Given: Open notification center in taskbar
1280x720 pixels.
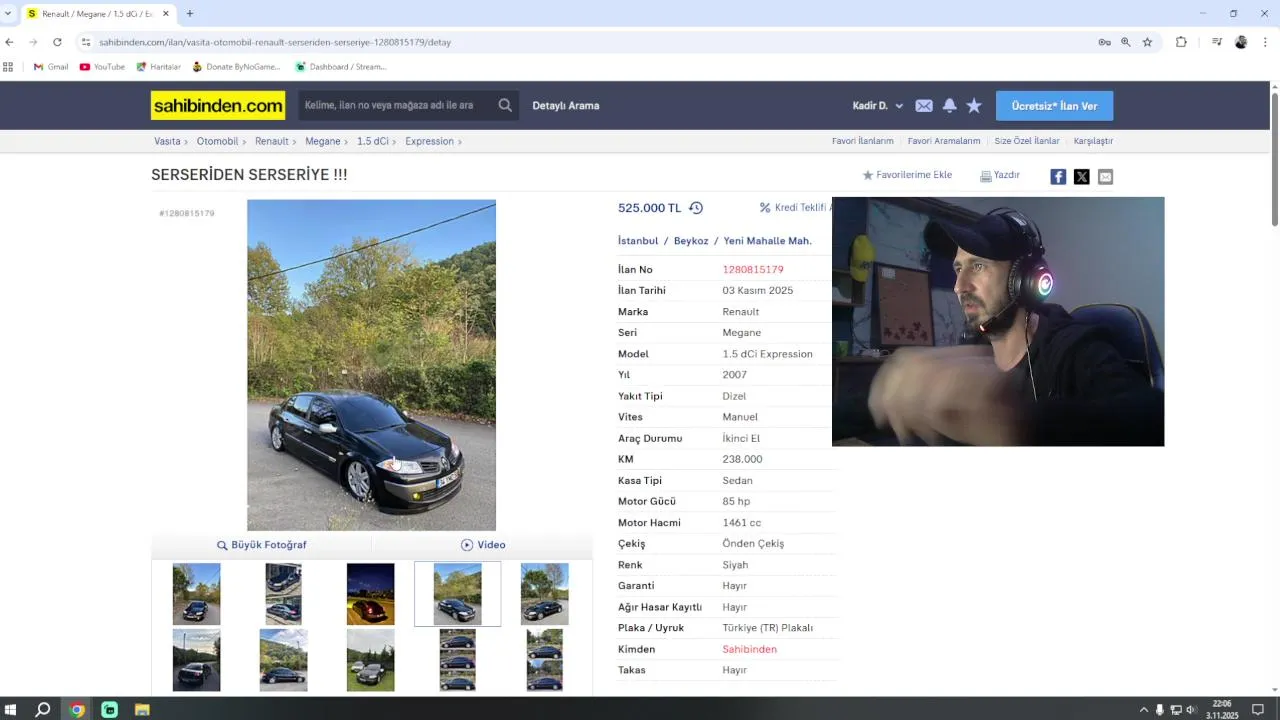Looking at the screenshot, I should coord(1258,710).
